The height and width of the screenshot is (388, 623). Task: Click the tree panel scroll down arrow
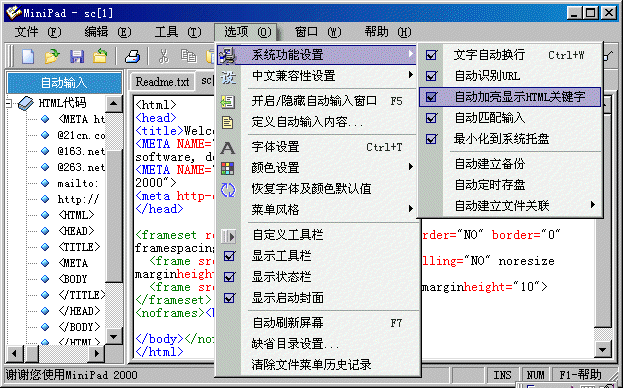click(x=114, y=337)
